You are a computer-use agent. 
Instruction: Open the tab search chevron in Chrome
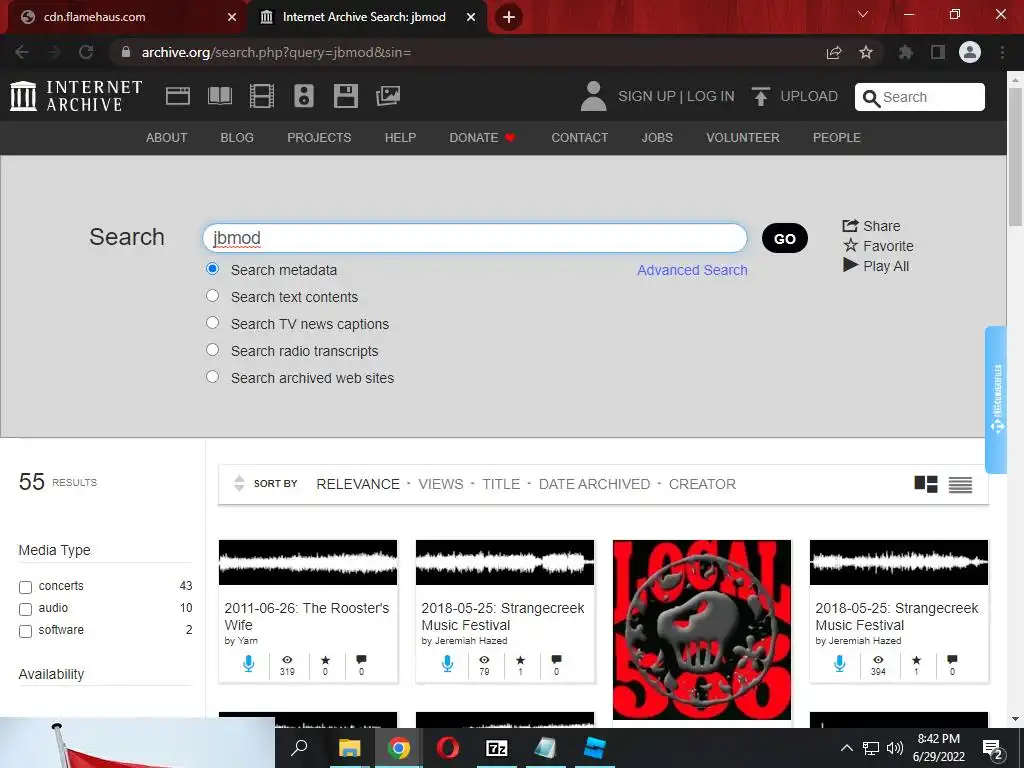863,14
